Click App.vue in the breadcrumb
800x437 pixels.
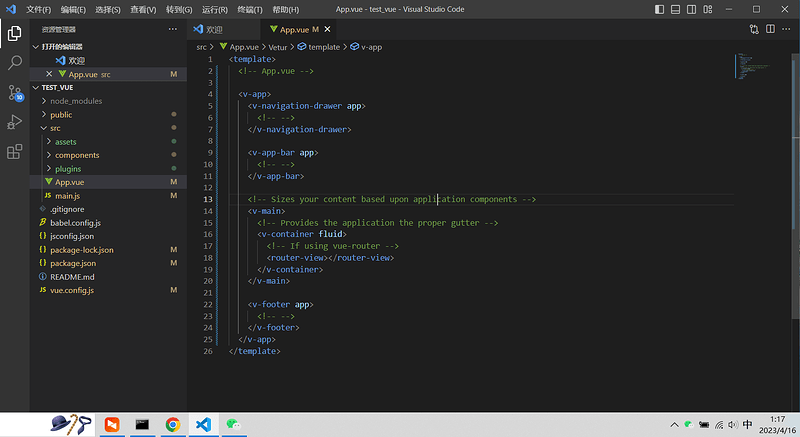coord(244,47)
